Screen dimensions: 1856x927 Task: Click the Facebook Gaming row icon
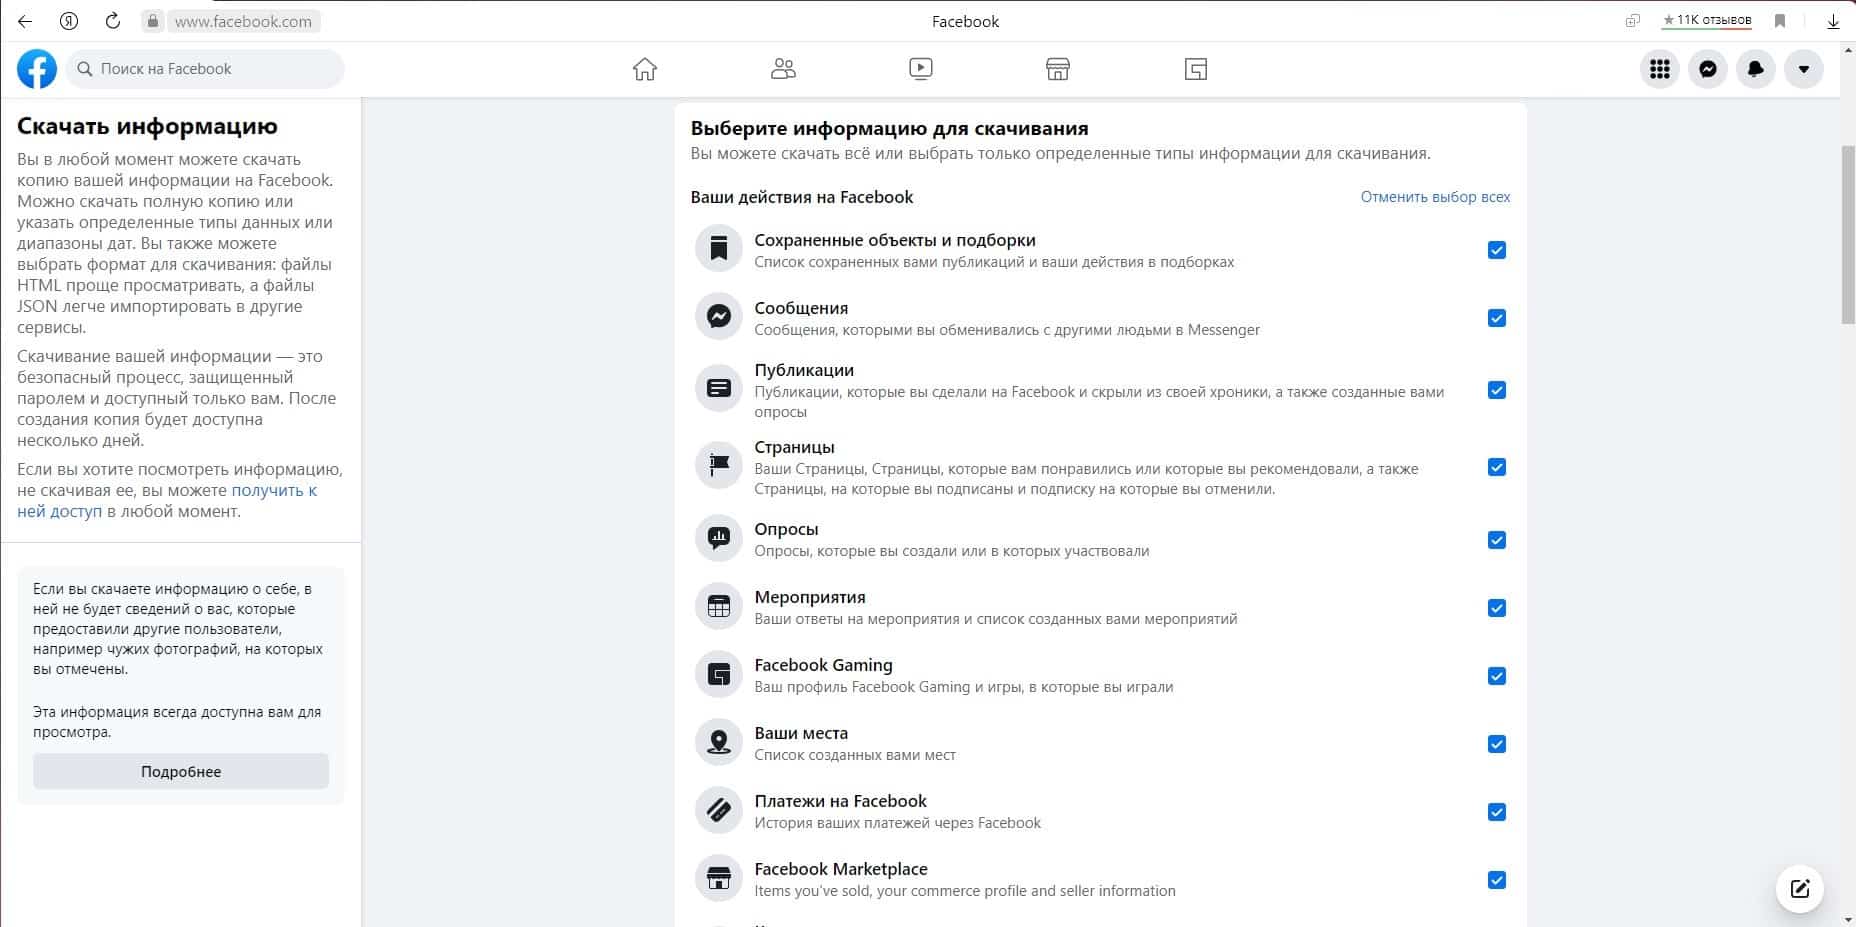tap(719, 676)
